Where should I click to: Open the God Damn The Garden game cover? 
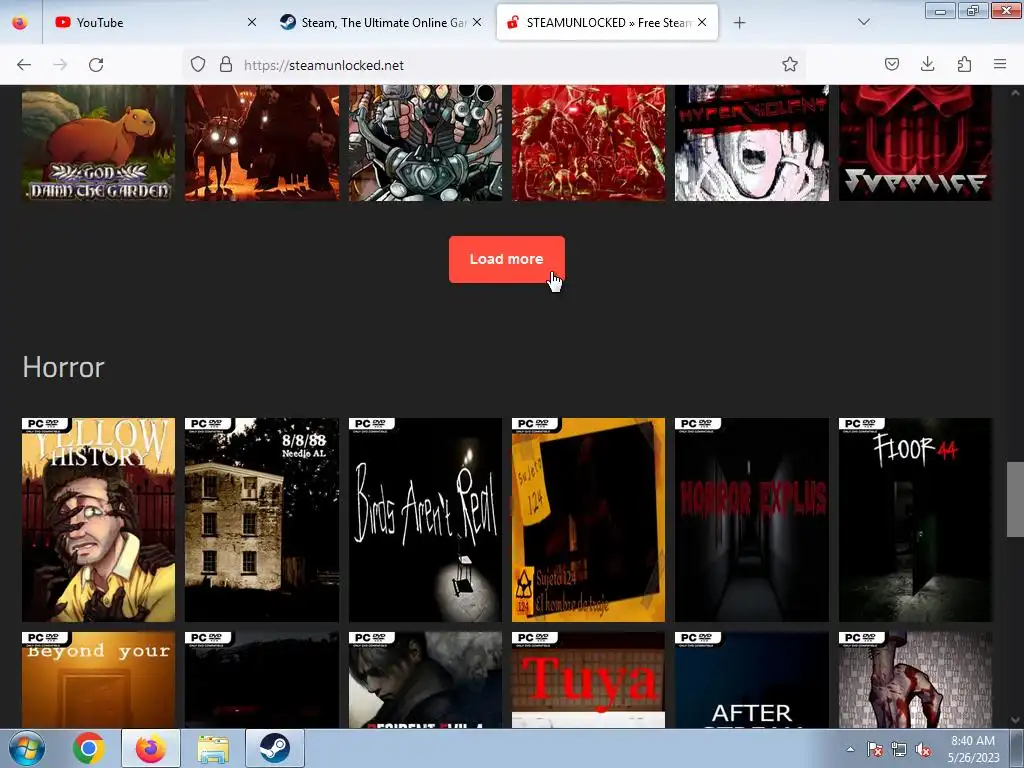99,142
